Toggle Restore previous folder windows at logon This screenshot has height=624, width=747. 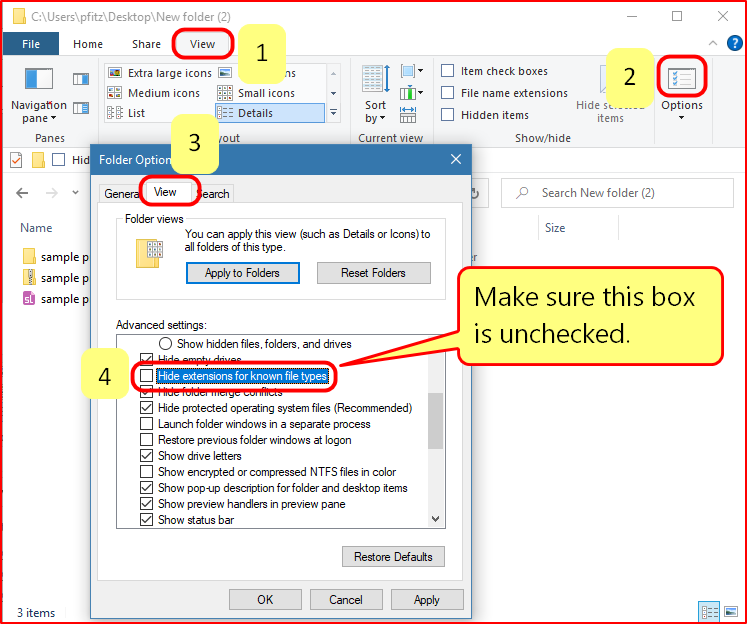[x=146, y=440]
